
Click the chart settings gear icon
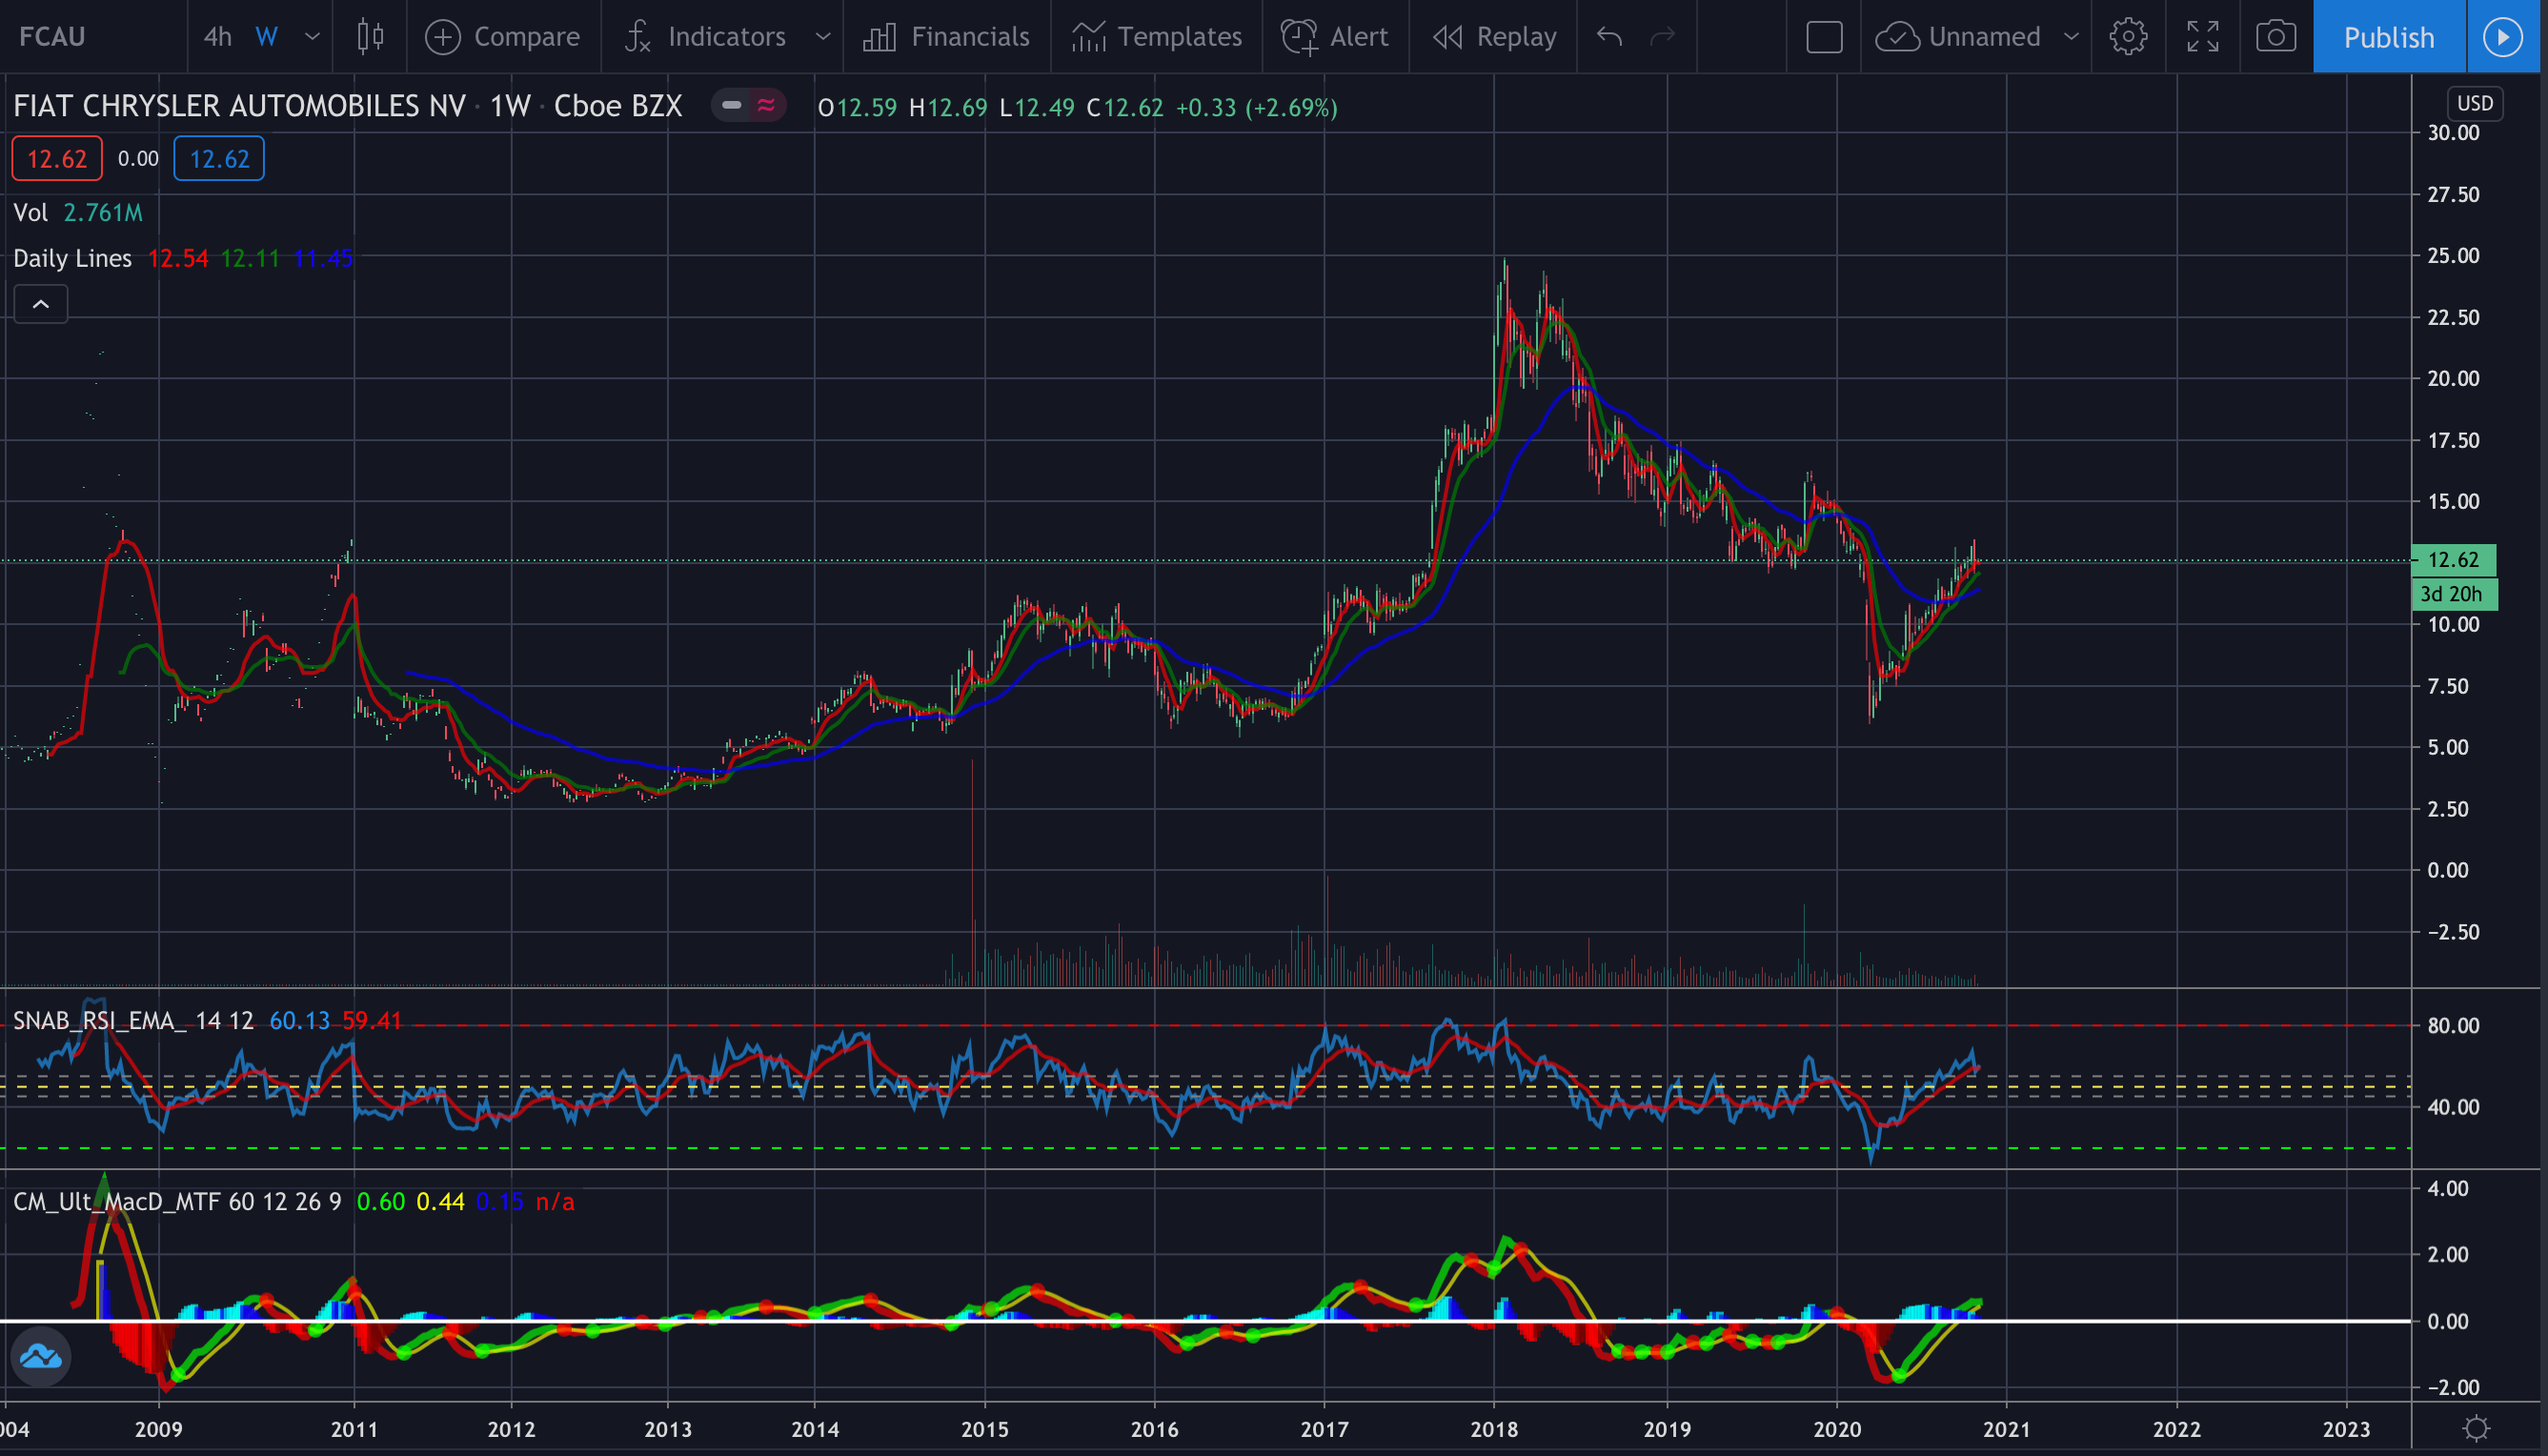tap(2127, 37)
